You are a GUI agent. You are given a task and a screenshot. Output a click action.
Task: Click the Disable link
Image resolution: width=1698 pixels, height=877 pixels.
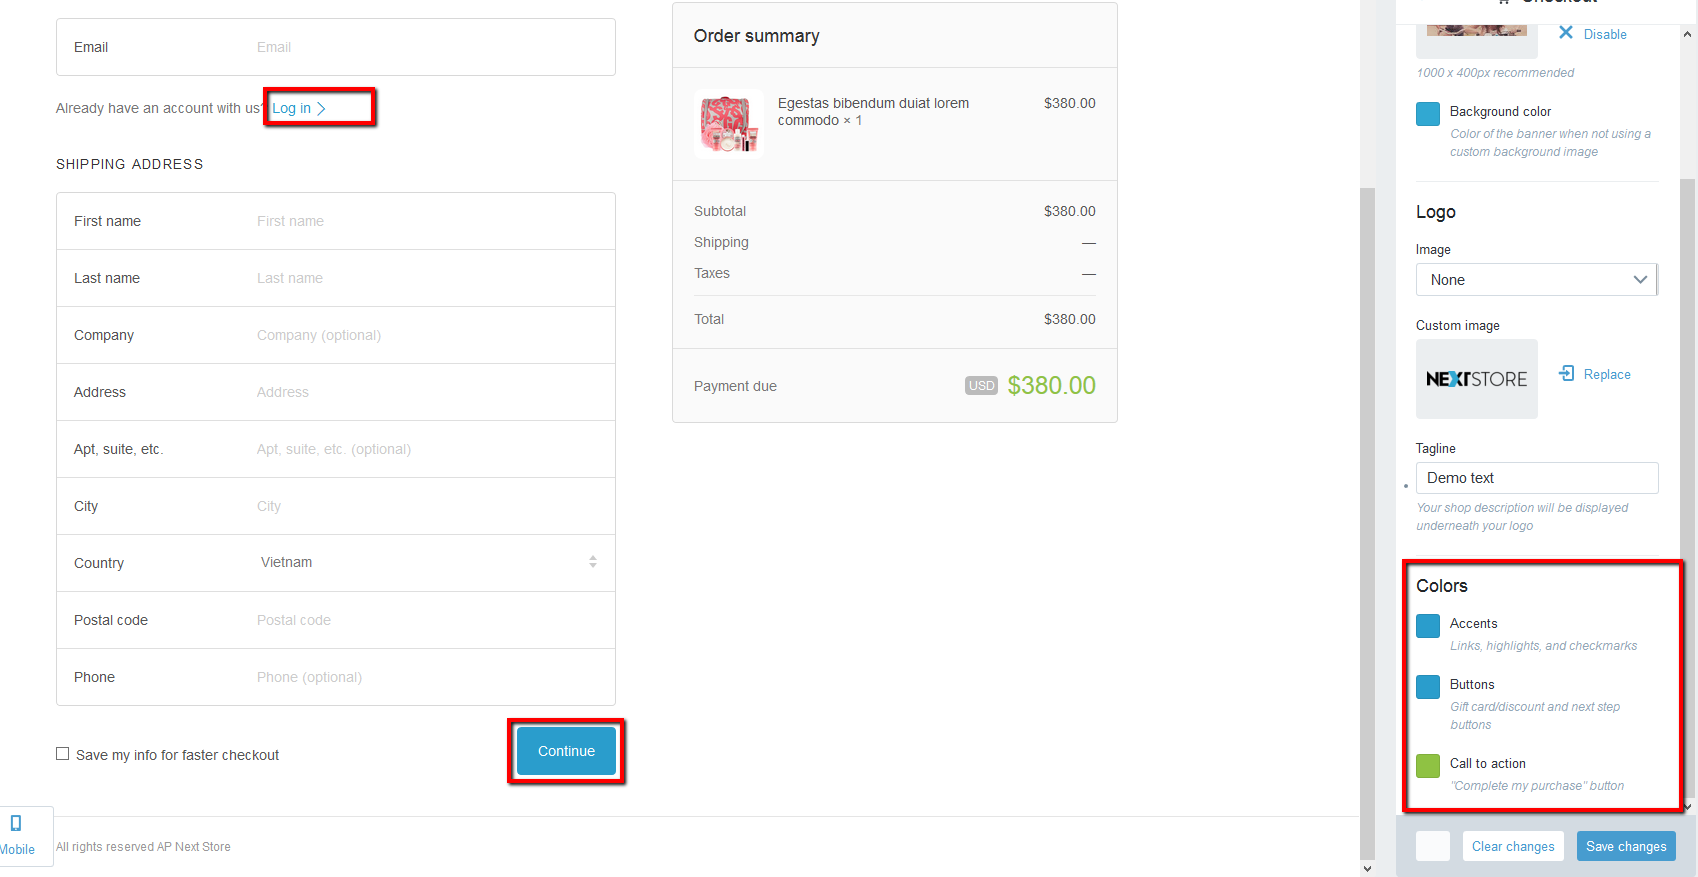(x=1605, y=34)
